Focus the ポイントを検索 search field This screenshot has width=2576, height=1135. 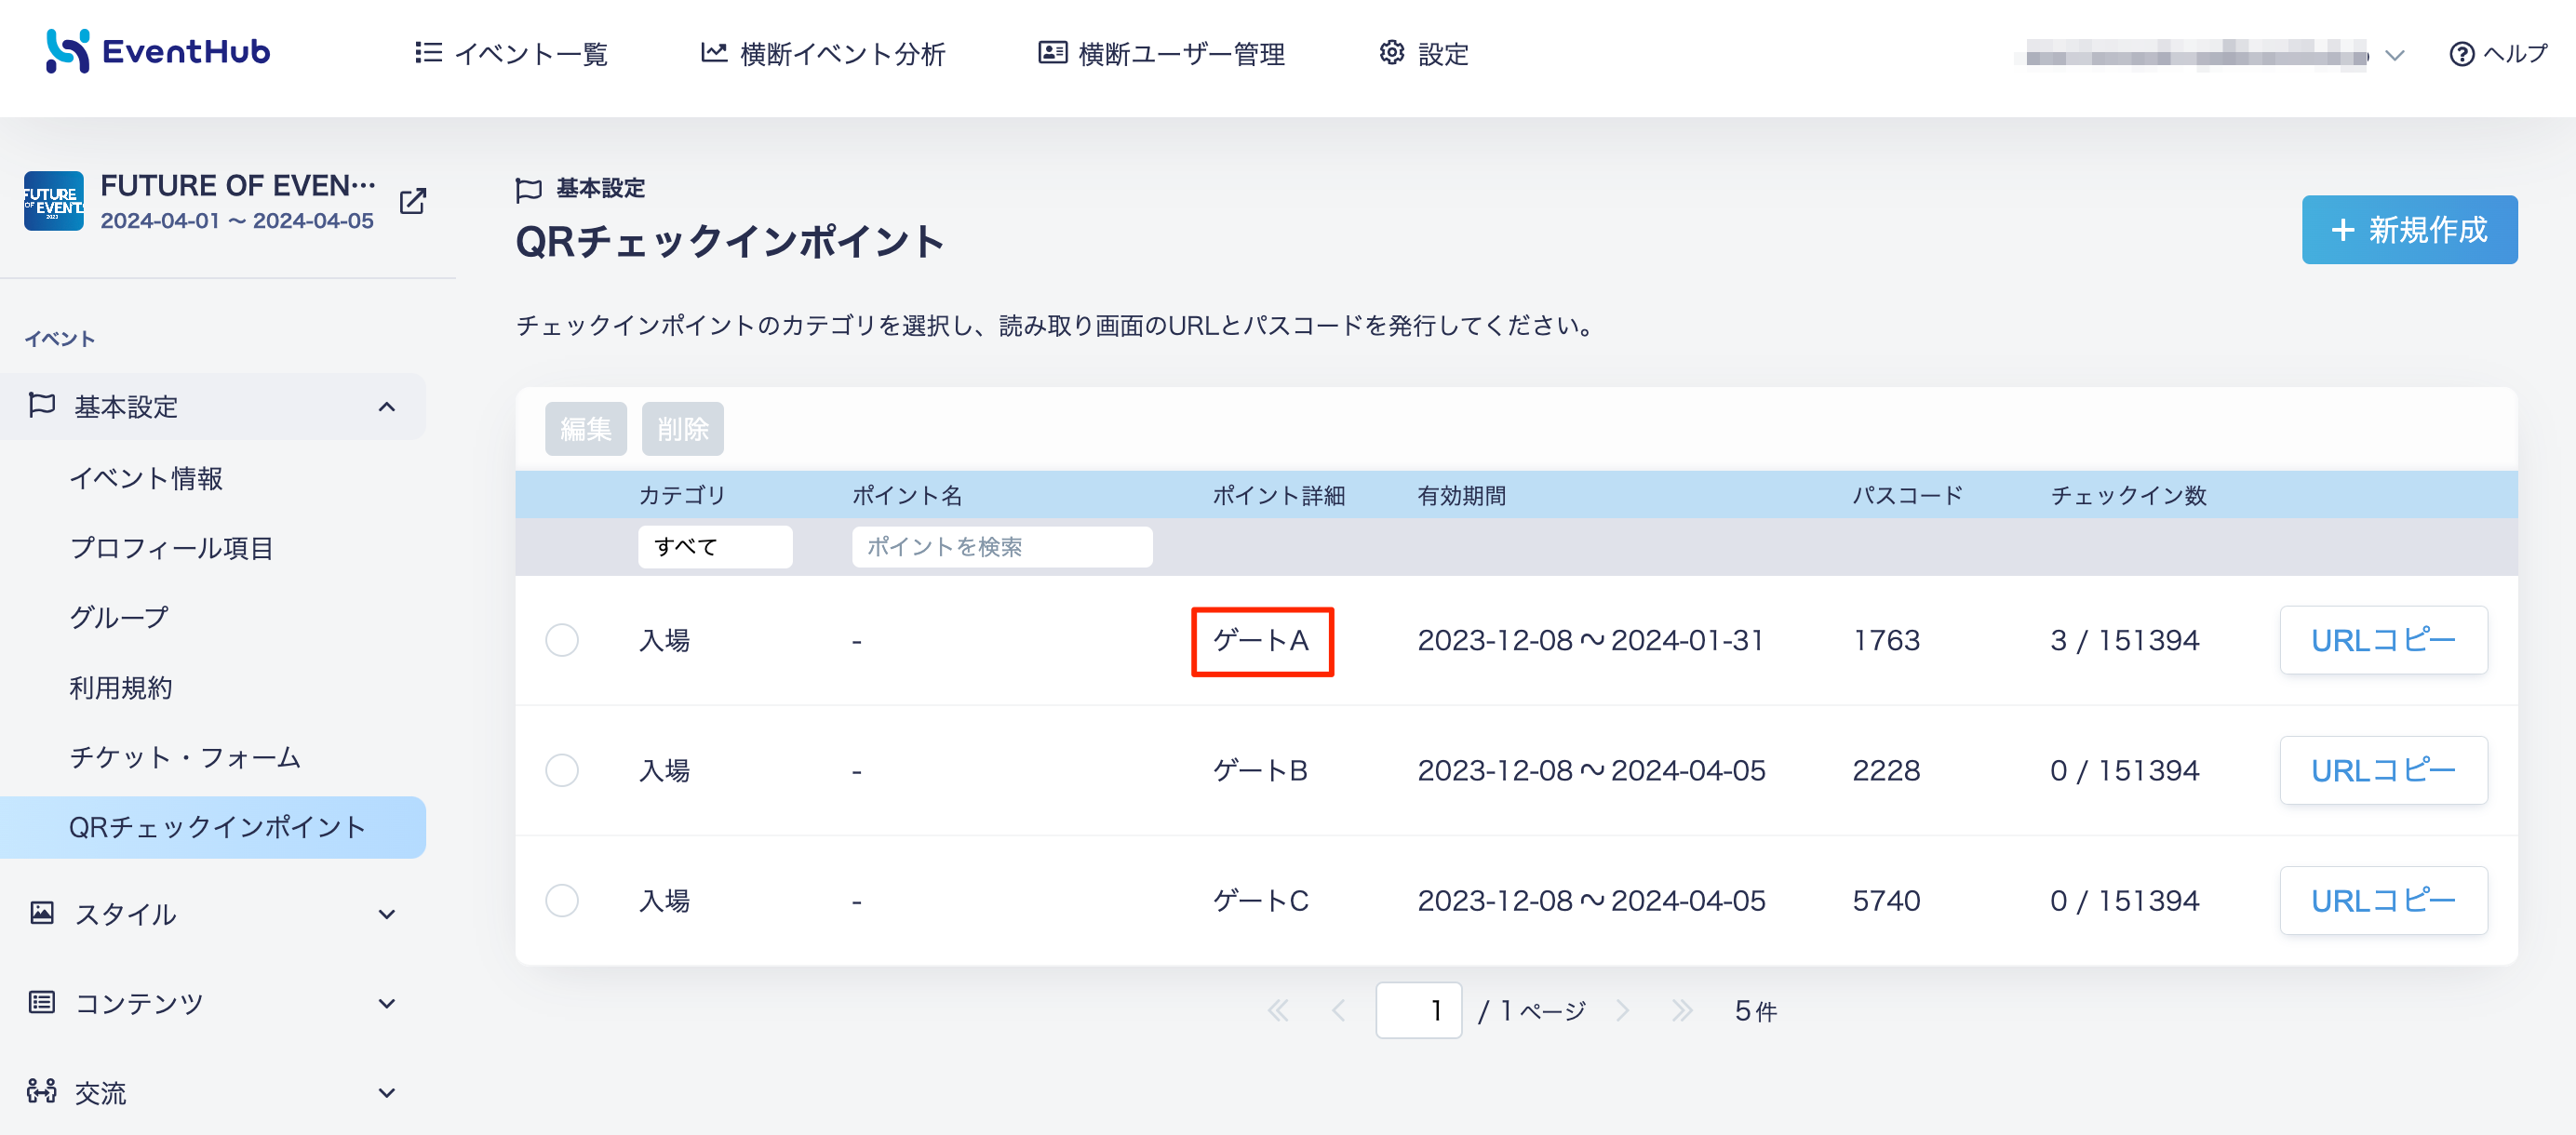click(x=1002, y=547)
